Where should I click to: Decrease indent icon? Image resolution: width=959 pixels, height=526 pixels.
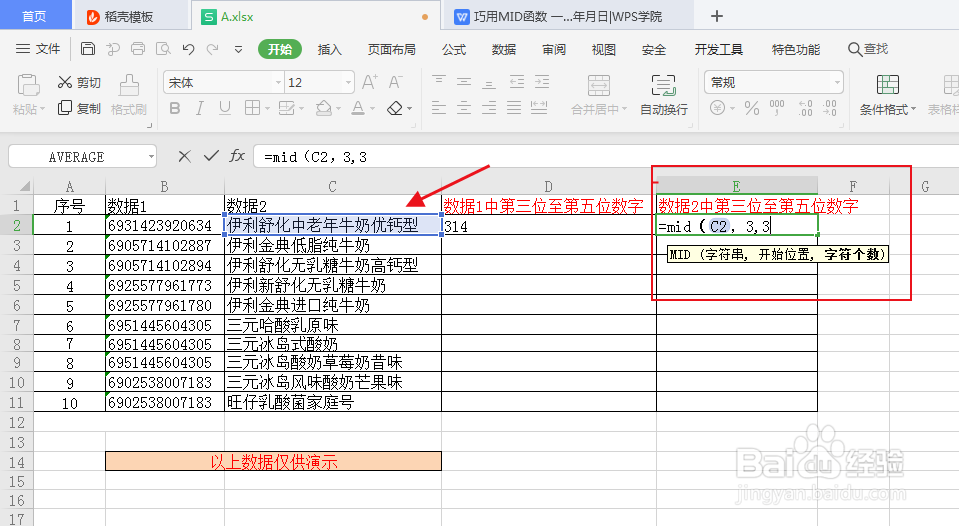click(517, 81)
